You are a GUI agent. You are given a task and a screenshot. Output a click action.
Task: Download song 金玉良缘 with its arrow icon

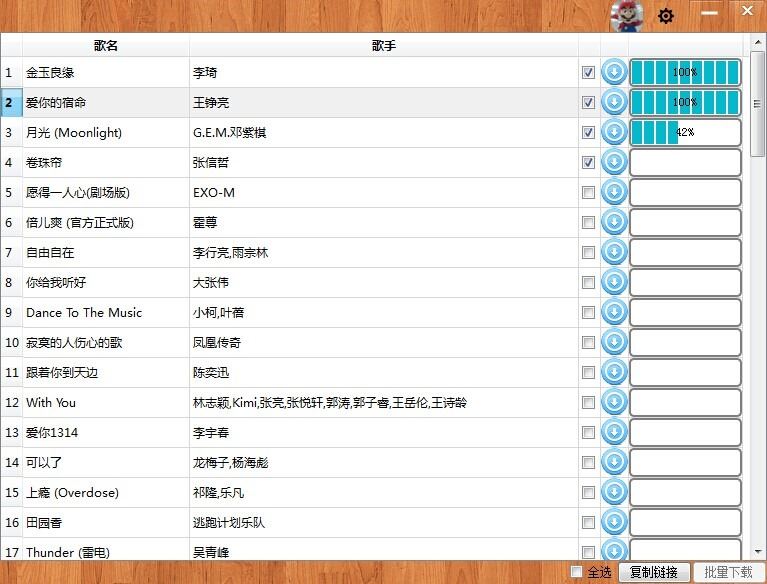(x=614, y=72)
